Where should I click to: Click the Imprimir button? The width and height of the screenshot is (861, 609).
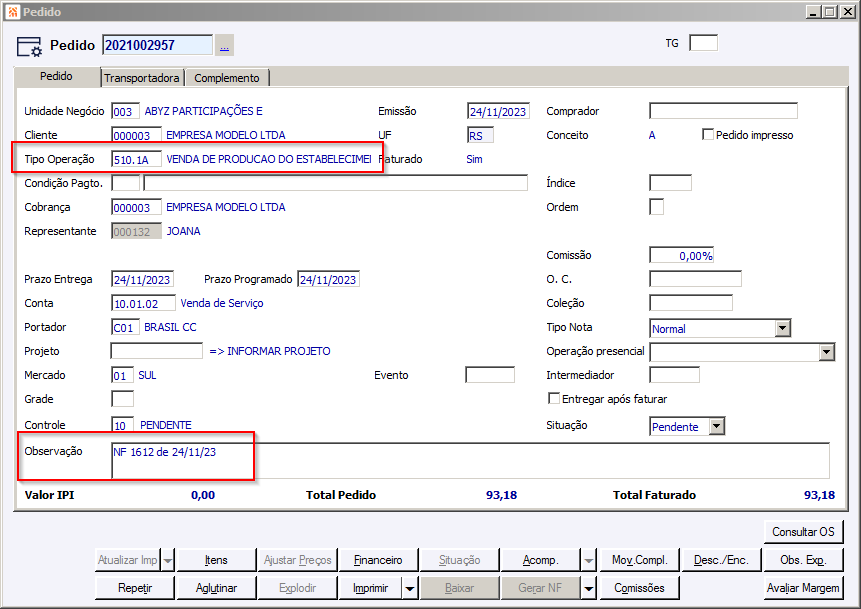click(370, 588)
